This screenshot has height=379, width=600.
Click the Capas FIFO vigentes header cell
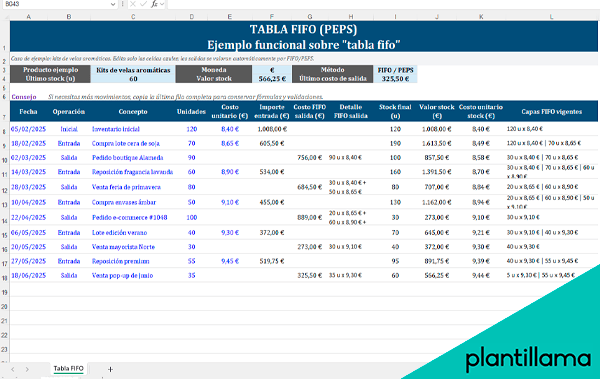[x=551, y=111]
